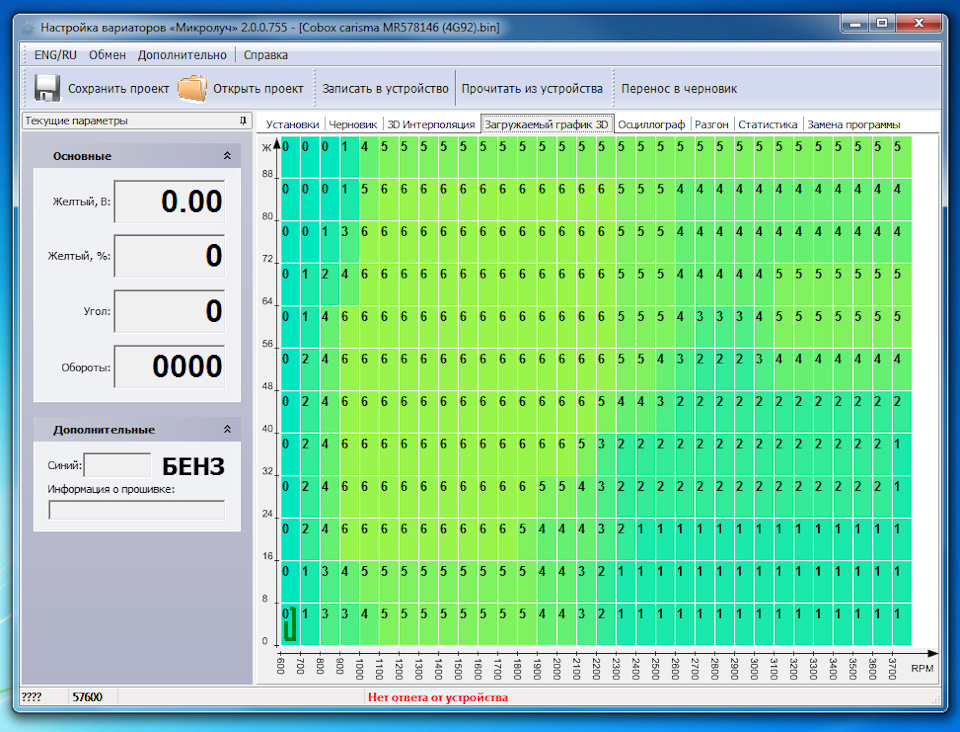960x732 pixels.
Task: Click the application icon in the title bar
Action: point(27,27)
